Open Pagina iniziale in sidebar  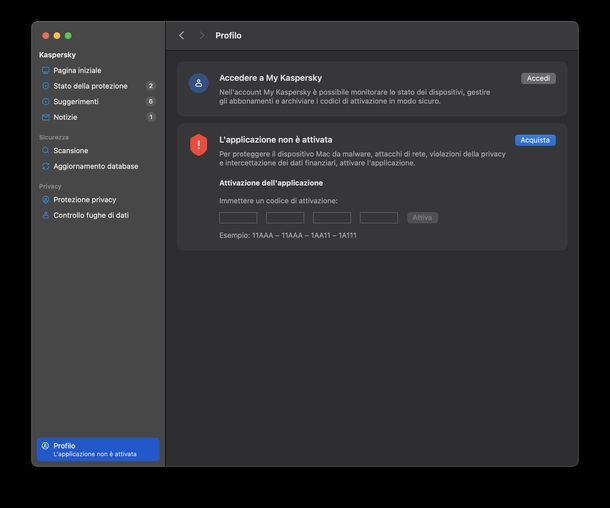pos(98,70)
